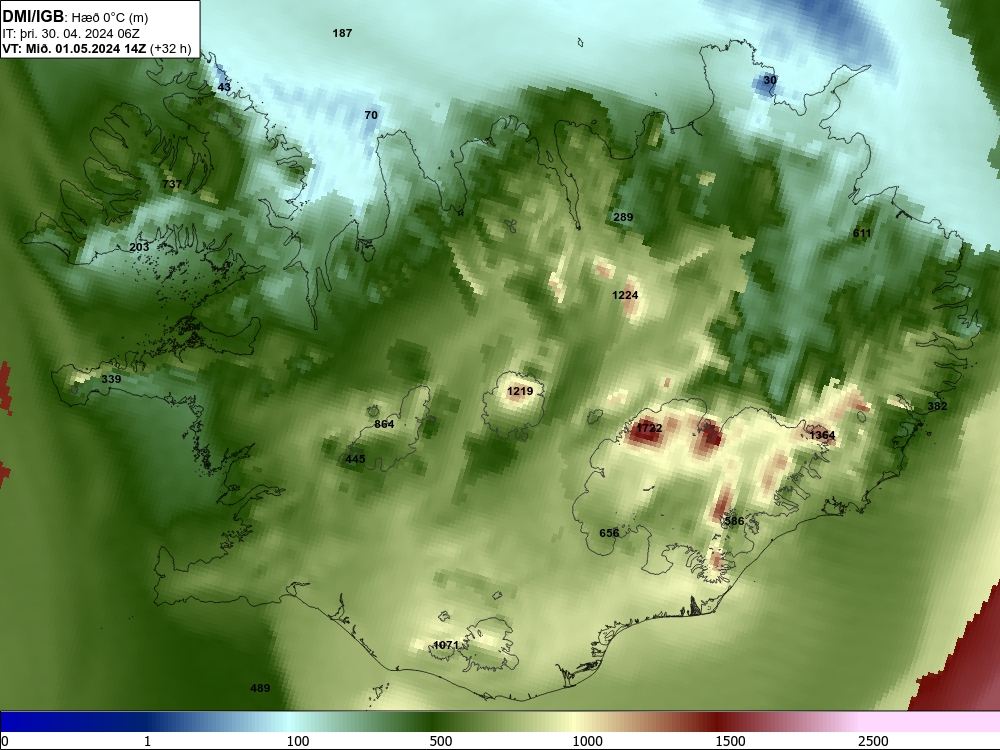The image size is (1000, 750).
Task: Pick the 1000 tick on the color scale
Action: coord(587,741)
